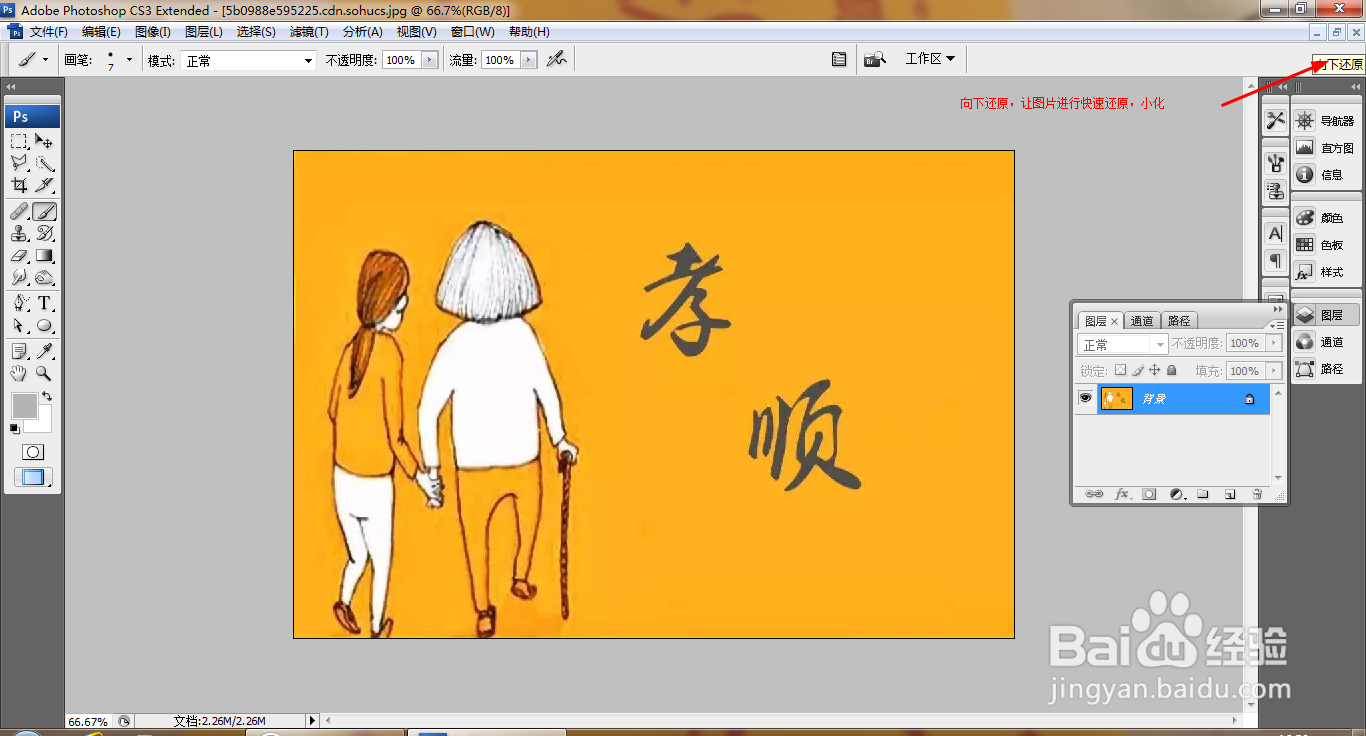The height and width of the screenshot is (736, 1366).
Task: Select the Gradient tool
Action: [x=46, y=255]
